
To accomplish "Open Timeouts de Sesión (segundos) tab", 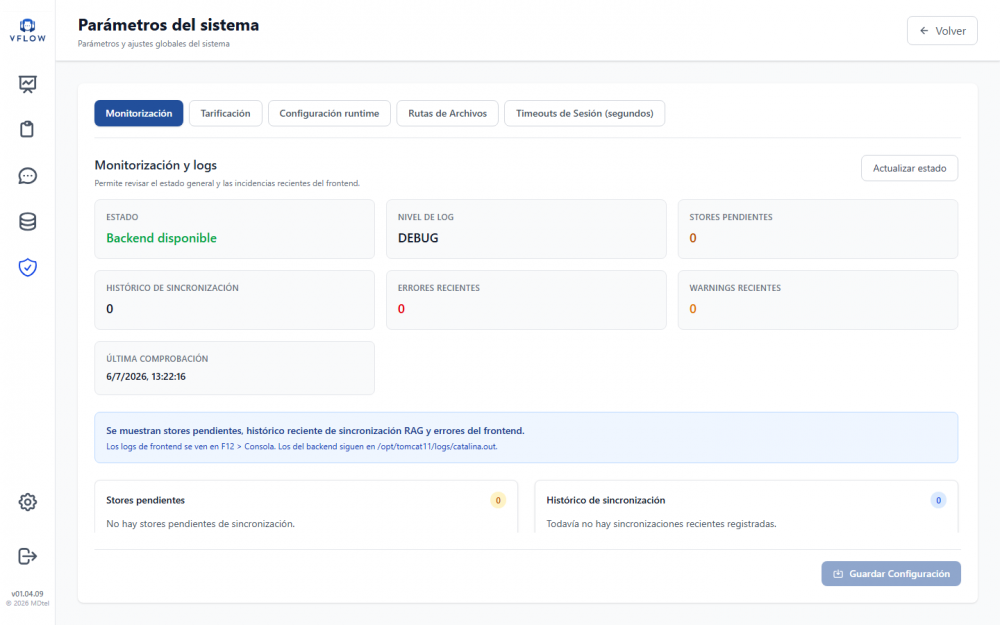I will [584, 114].
